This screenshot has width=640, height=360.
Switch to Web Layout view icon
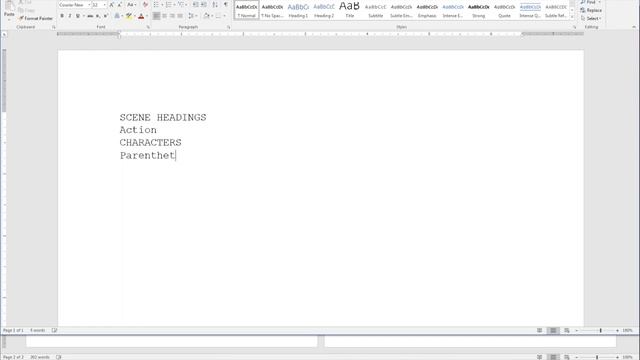(567, 330)
